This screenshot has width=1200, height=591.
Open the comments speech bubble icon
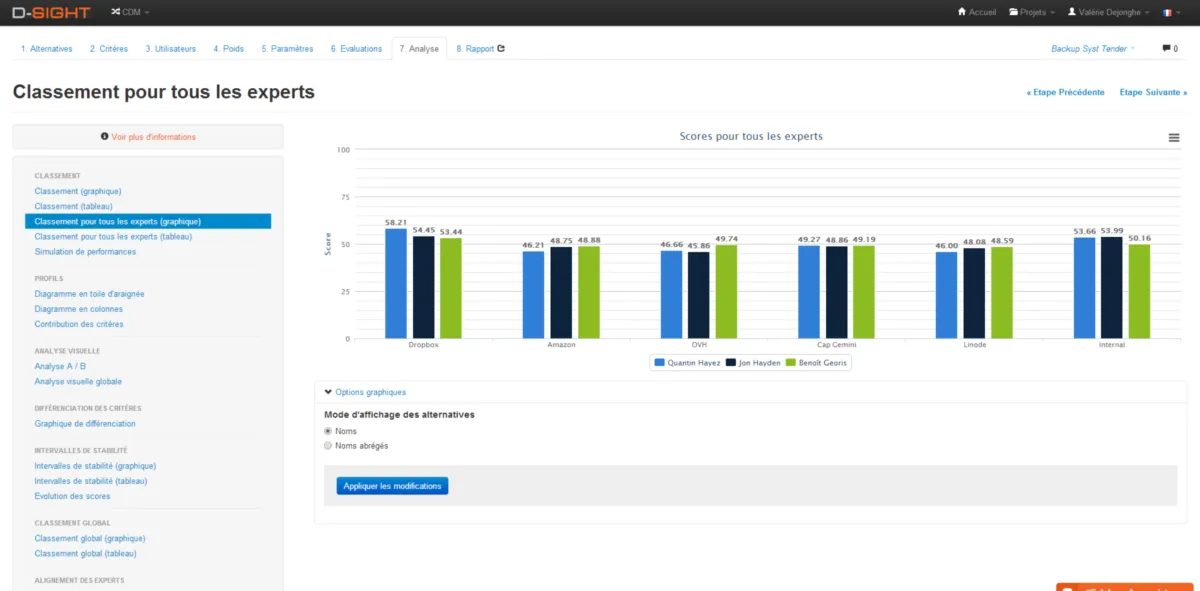(1165, 48)
